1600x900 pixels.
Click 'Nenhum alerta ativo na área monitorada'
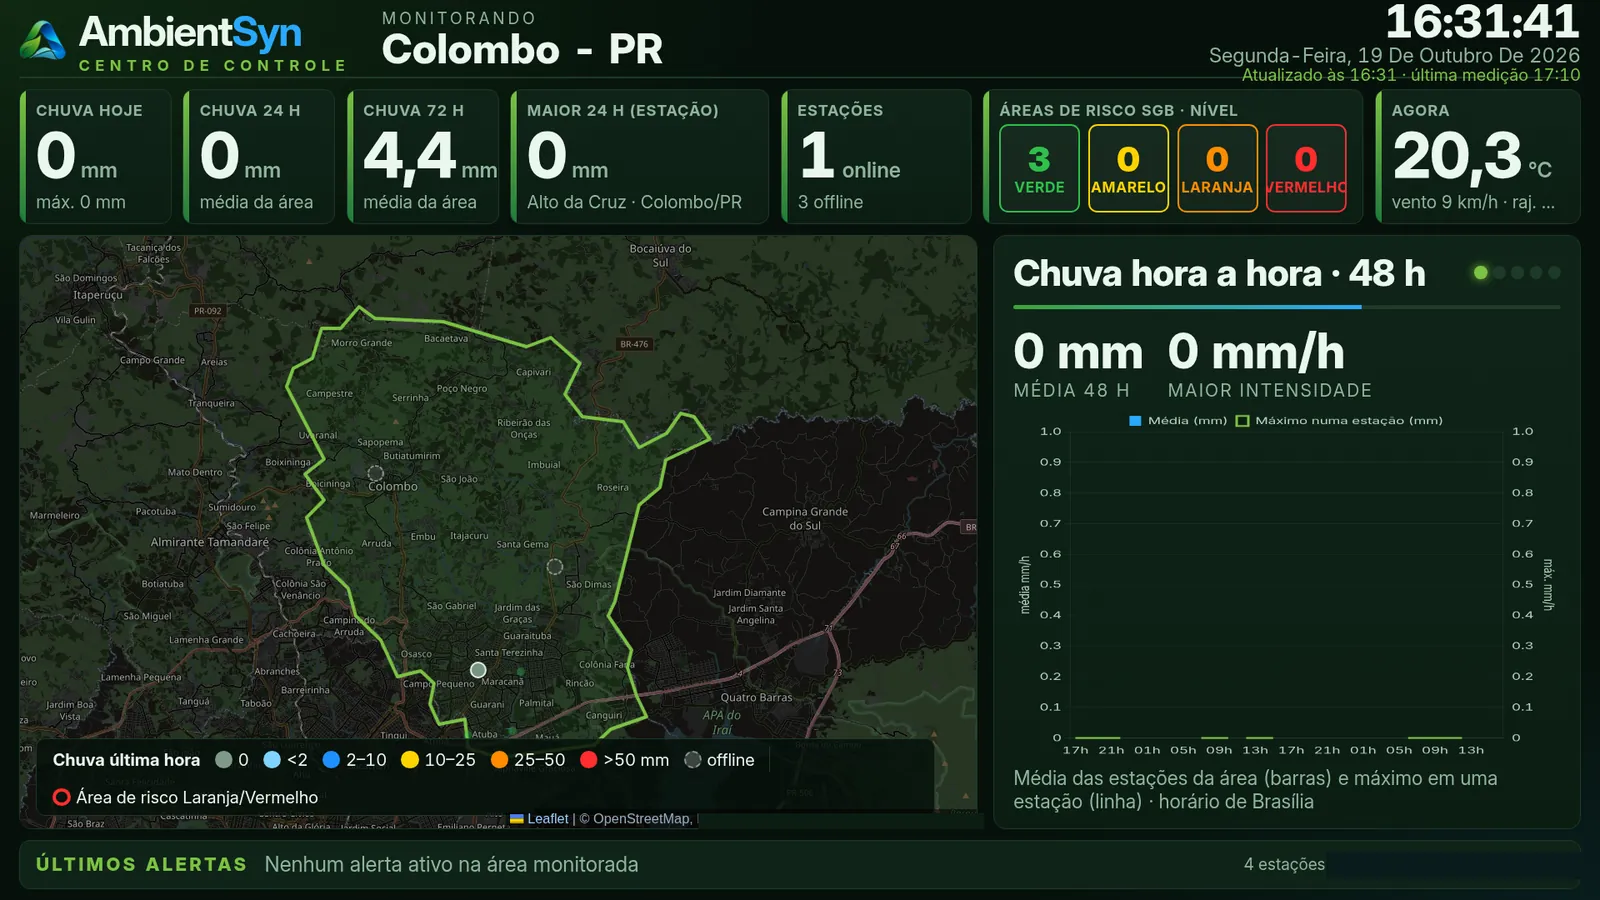[x=451, y=865]
